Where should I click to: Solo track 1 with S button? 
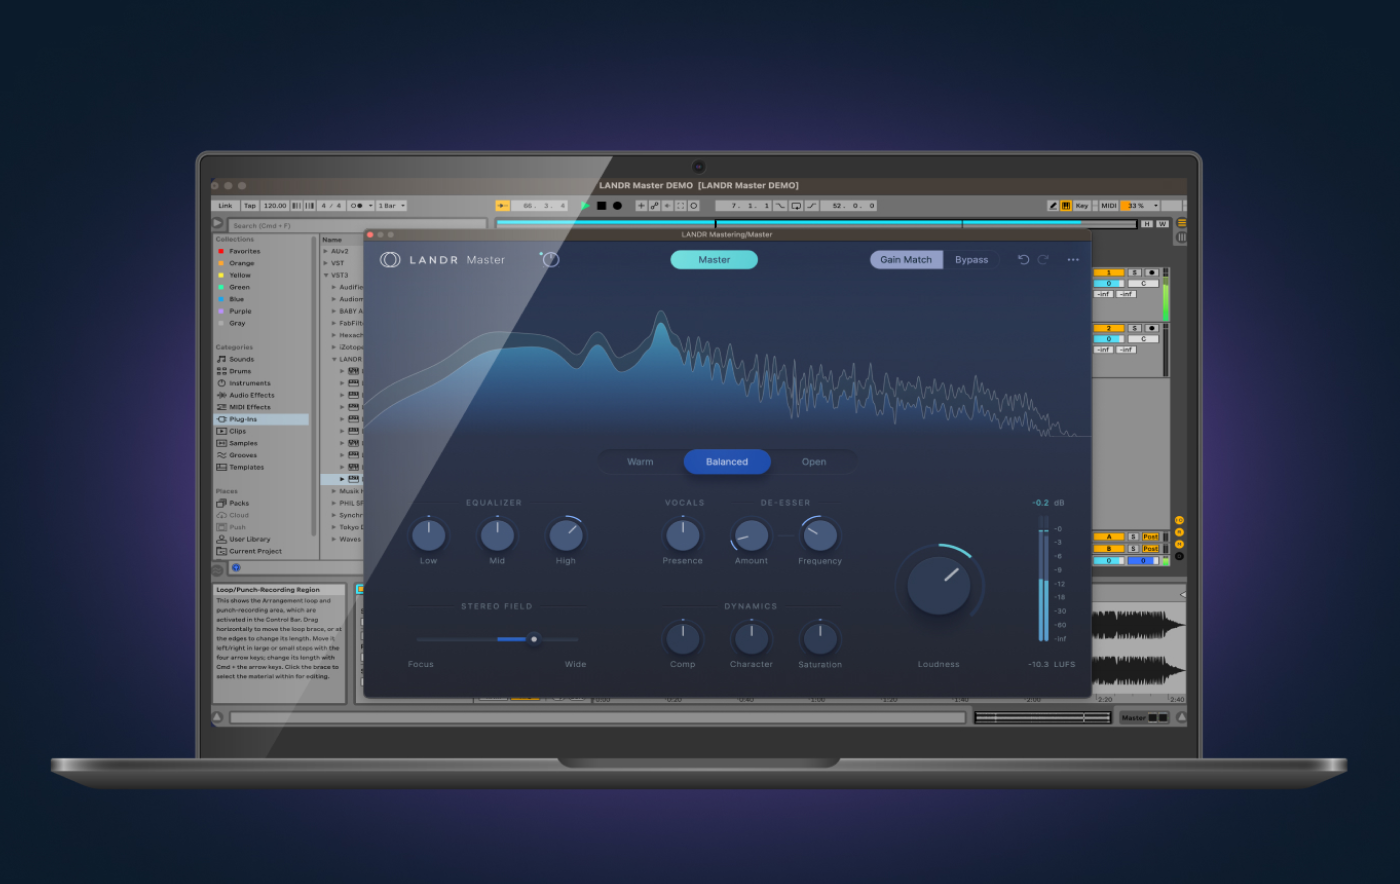tap(1134, 272)
